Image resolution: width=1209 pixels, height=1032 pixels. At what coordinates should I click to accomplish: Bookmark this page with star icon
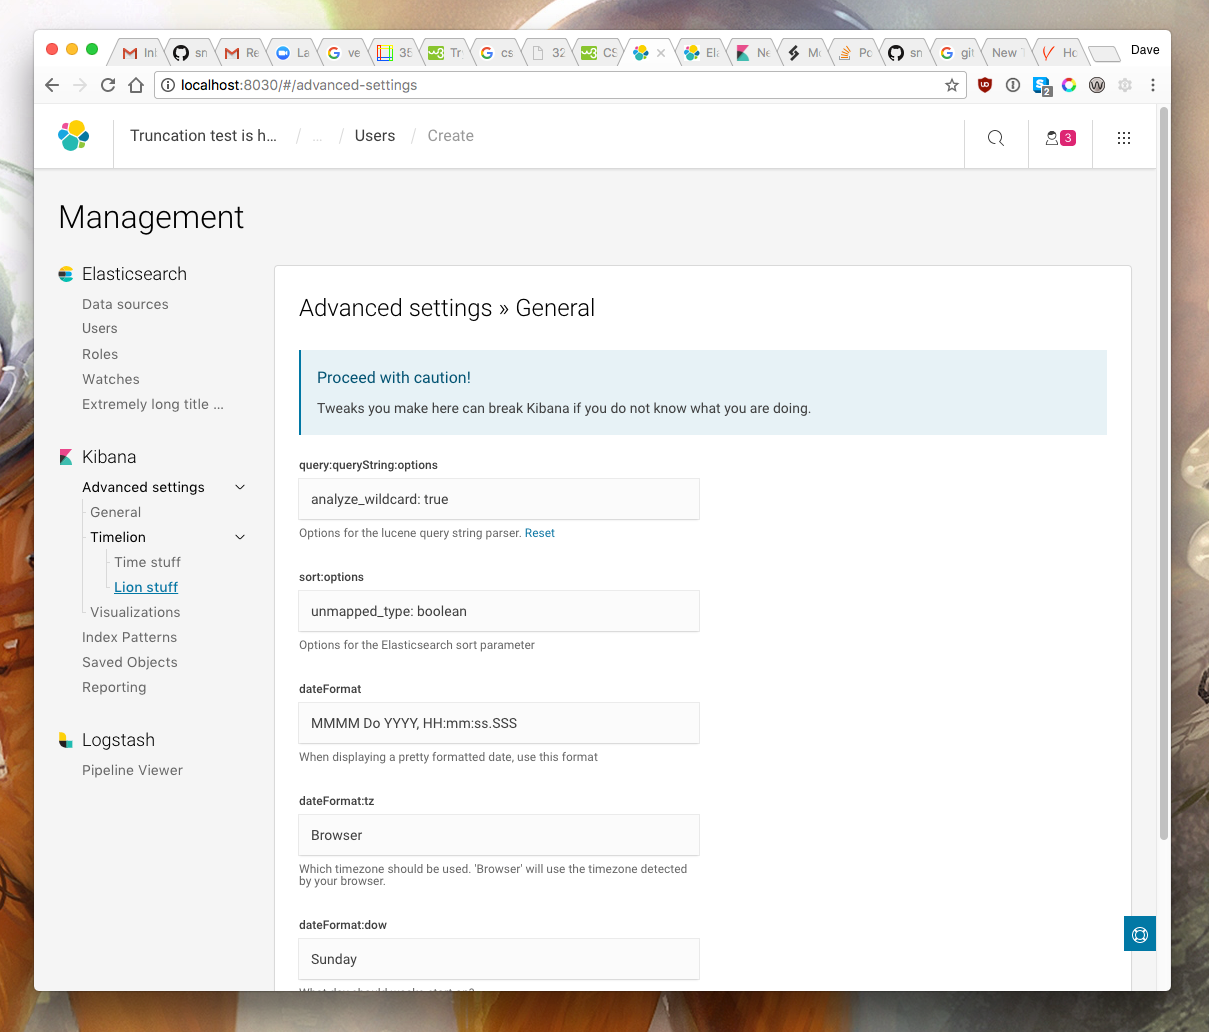(952, 85)
